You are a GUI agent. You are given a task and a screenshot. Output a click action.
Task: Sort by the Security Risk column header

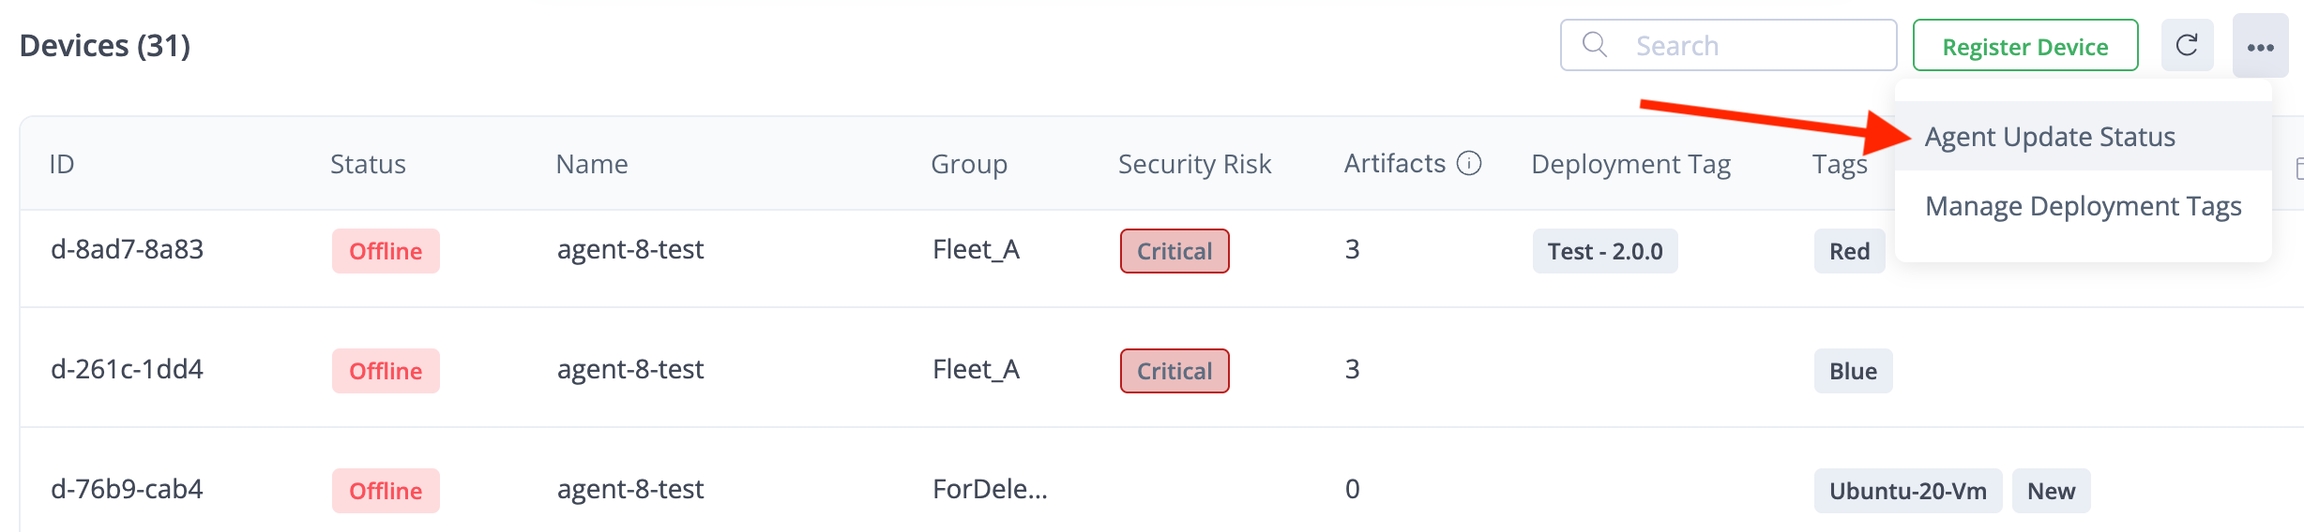coord(1194,164)
